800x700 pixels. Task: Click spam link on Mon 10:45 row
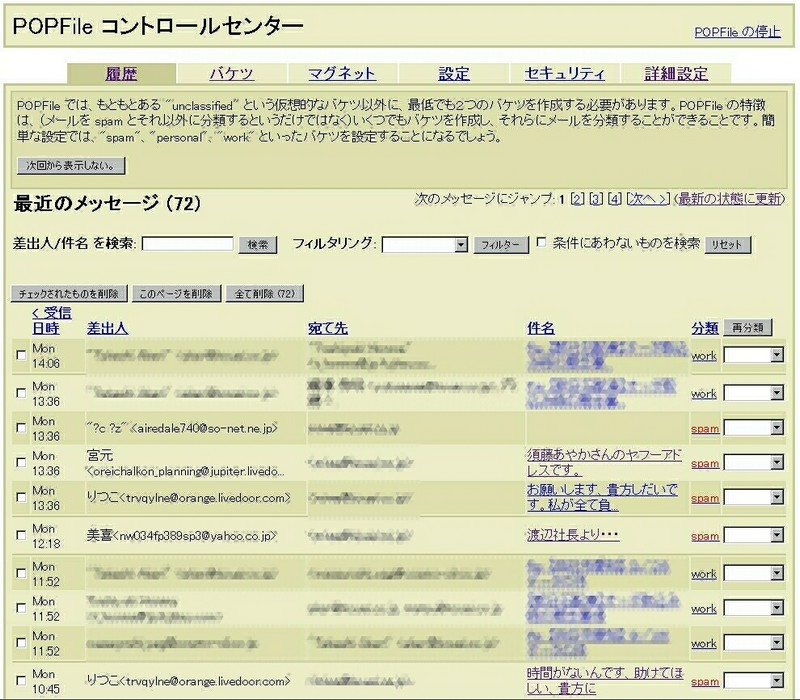click(705, 682)
